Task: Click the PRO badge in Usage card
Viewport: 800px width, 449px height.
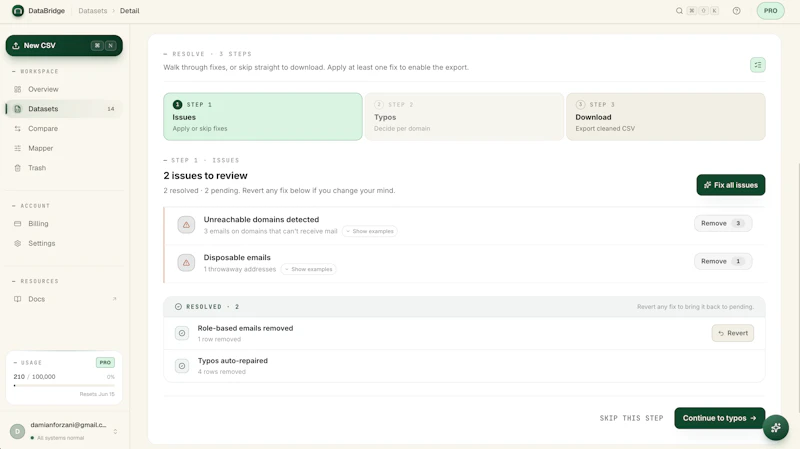Action: coord(105,362)
